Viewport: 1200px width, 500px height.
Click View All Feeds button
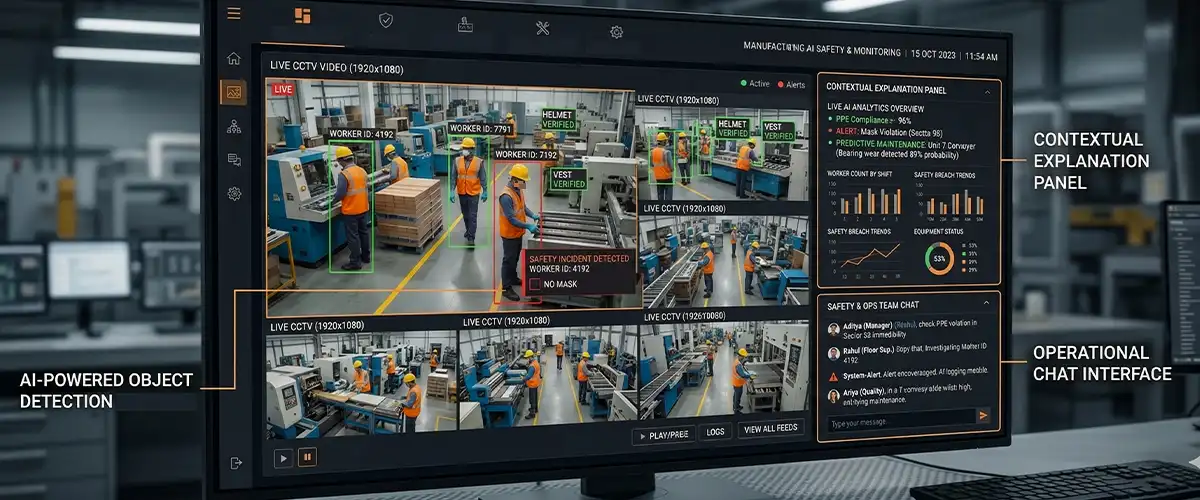770,429
